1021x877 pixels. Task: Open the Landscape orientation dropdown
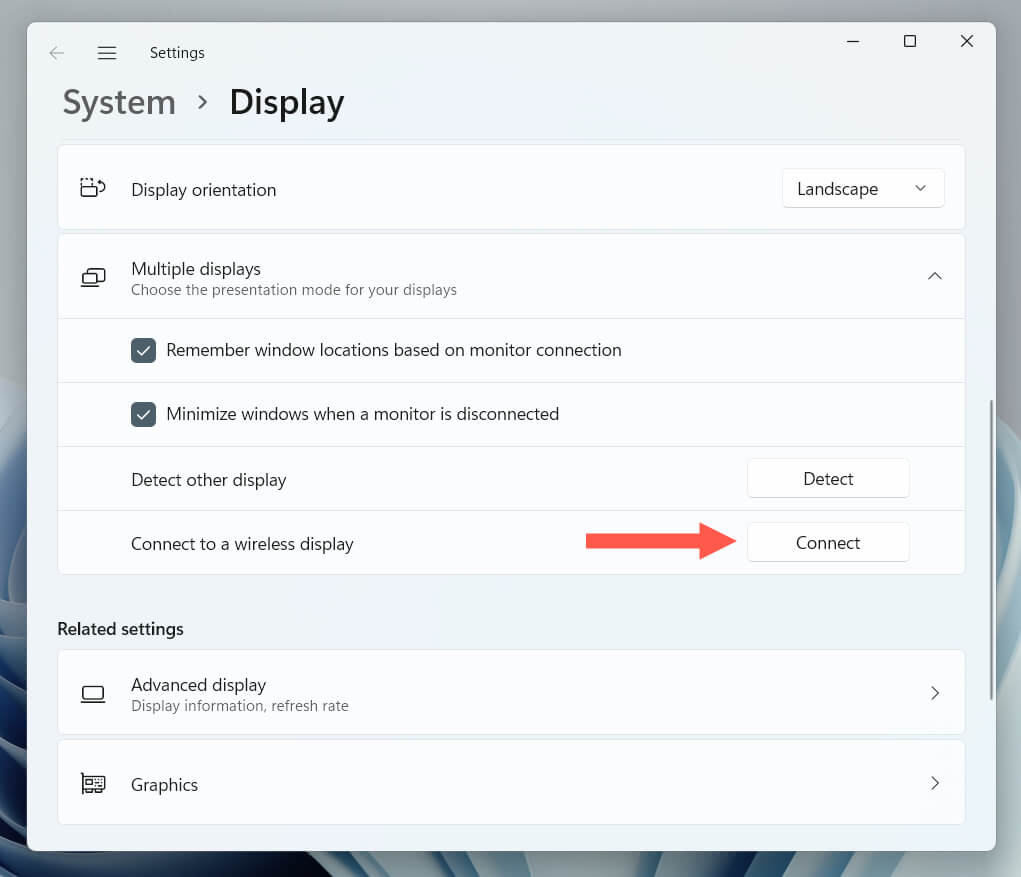(x=862, y=189)
